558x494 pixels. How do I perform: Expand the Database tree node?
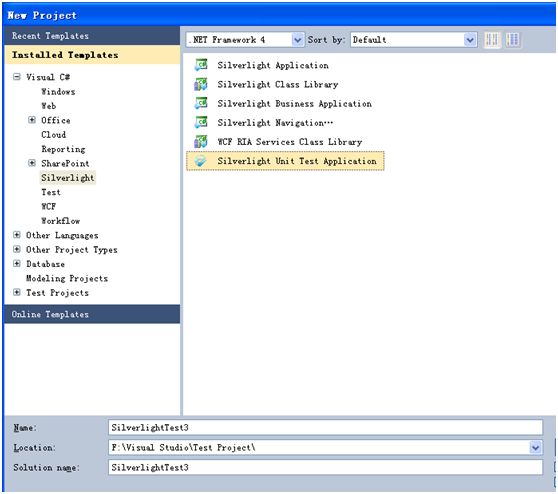(17, 264)
